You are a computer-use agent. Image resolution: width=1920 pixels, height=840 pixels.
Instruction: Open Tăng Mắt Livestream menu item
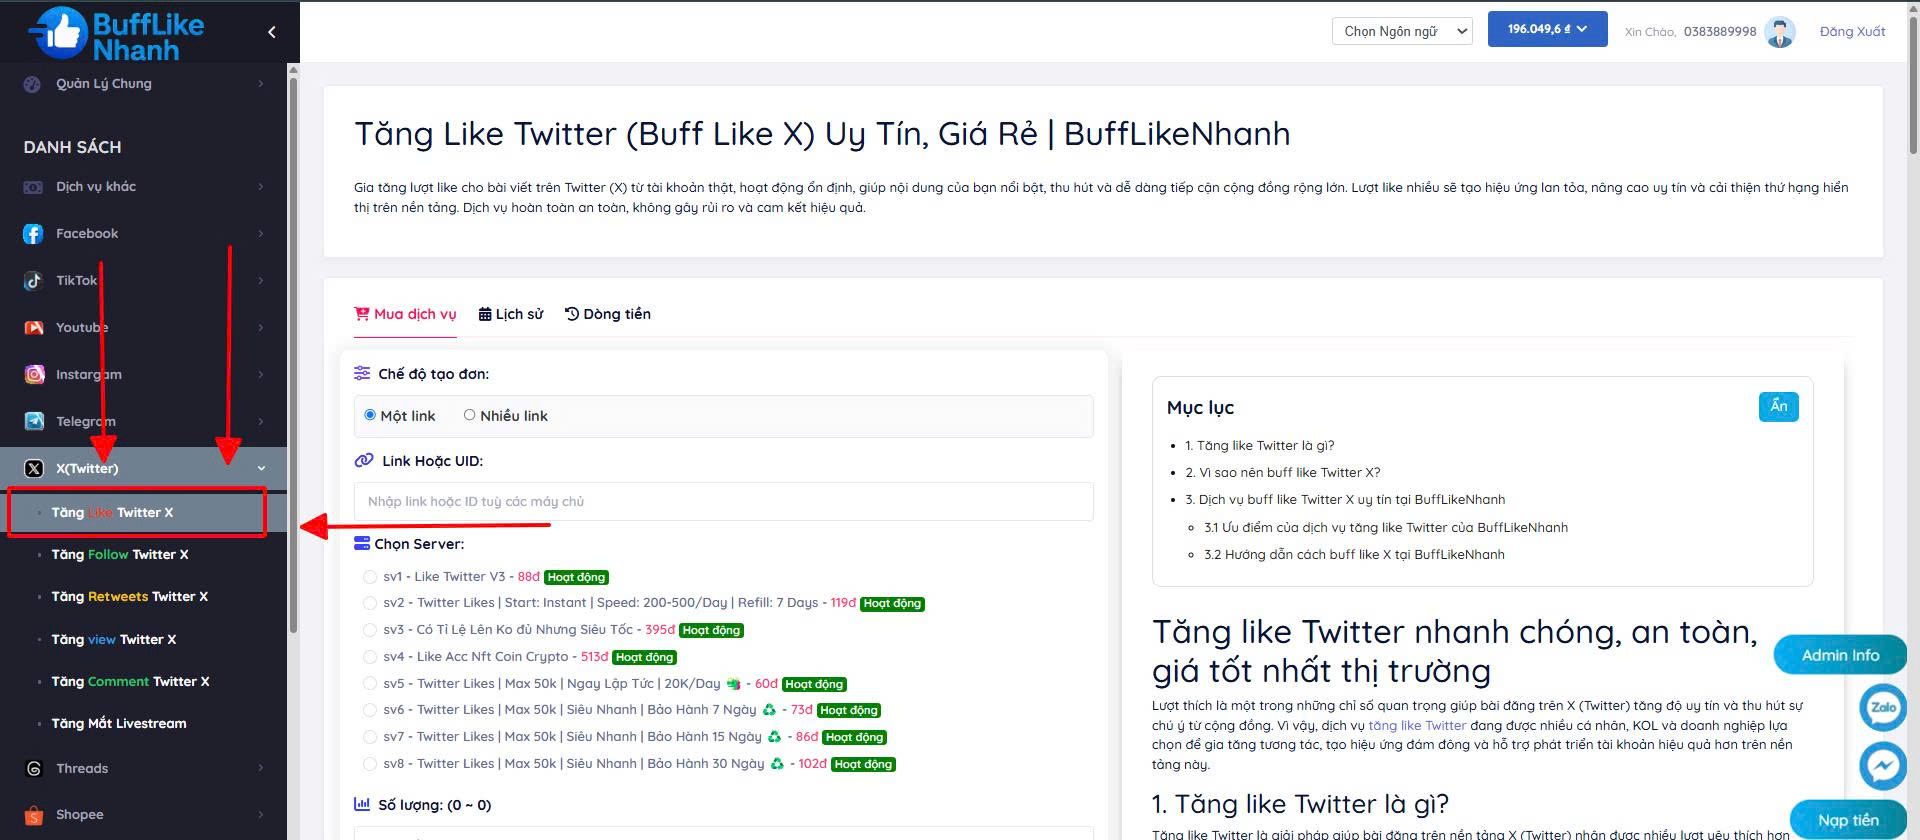click(119, 724)
